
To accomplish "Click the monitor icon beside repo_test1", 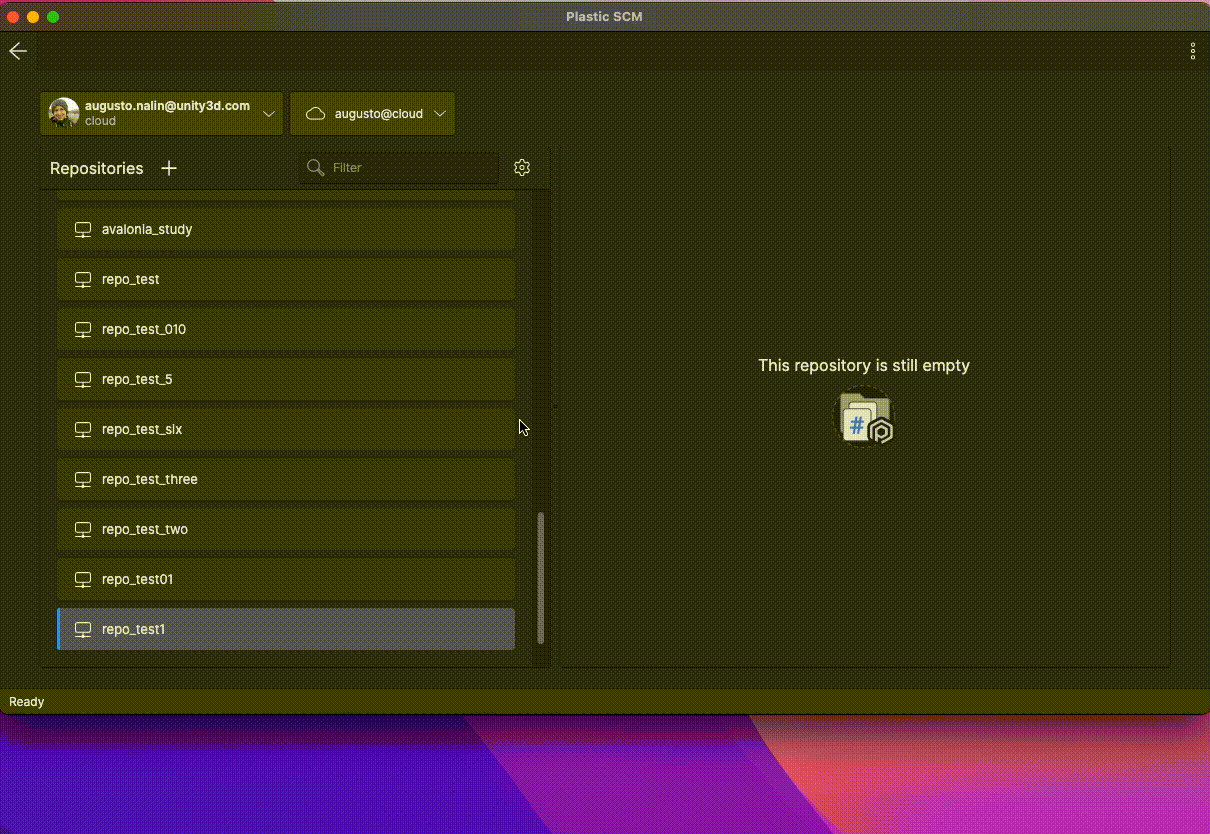I will [82, 629].
